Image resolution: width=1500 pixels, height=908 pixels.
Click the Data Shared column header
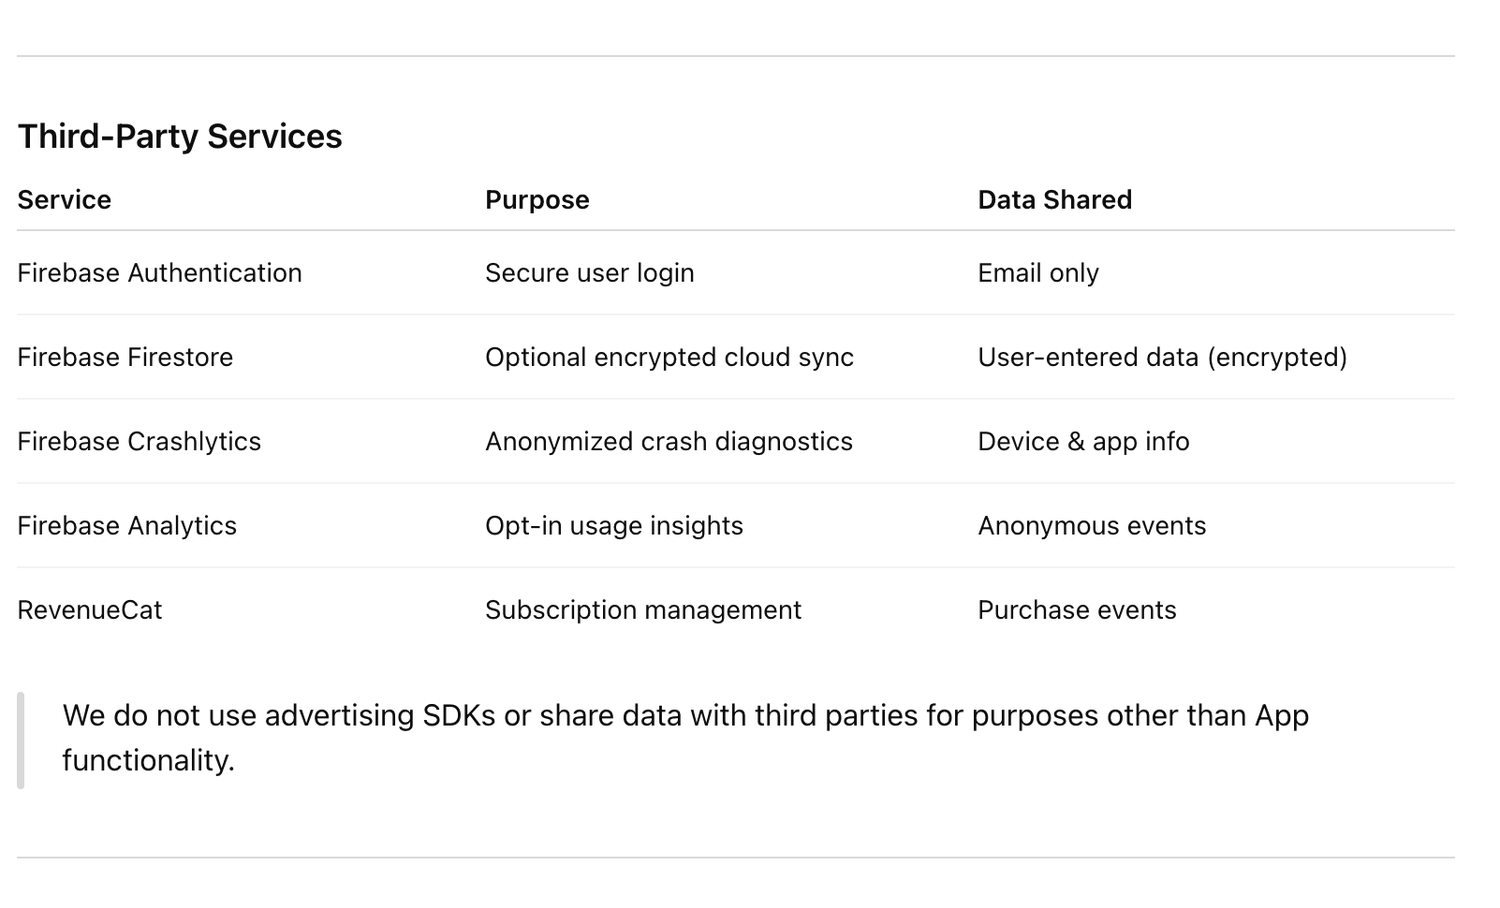point(1054,200)
